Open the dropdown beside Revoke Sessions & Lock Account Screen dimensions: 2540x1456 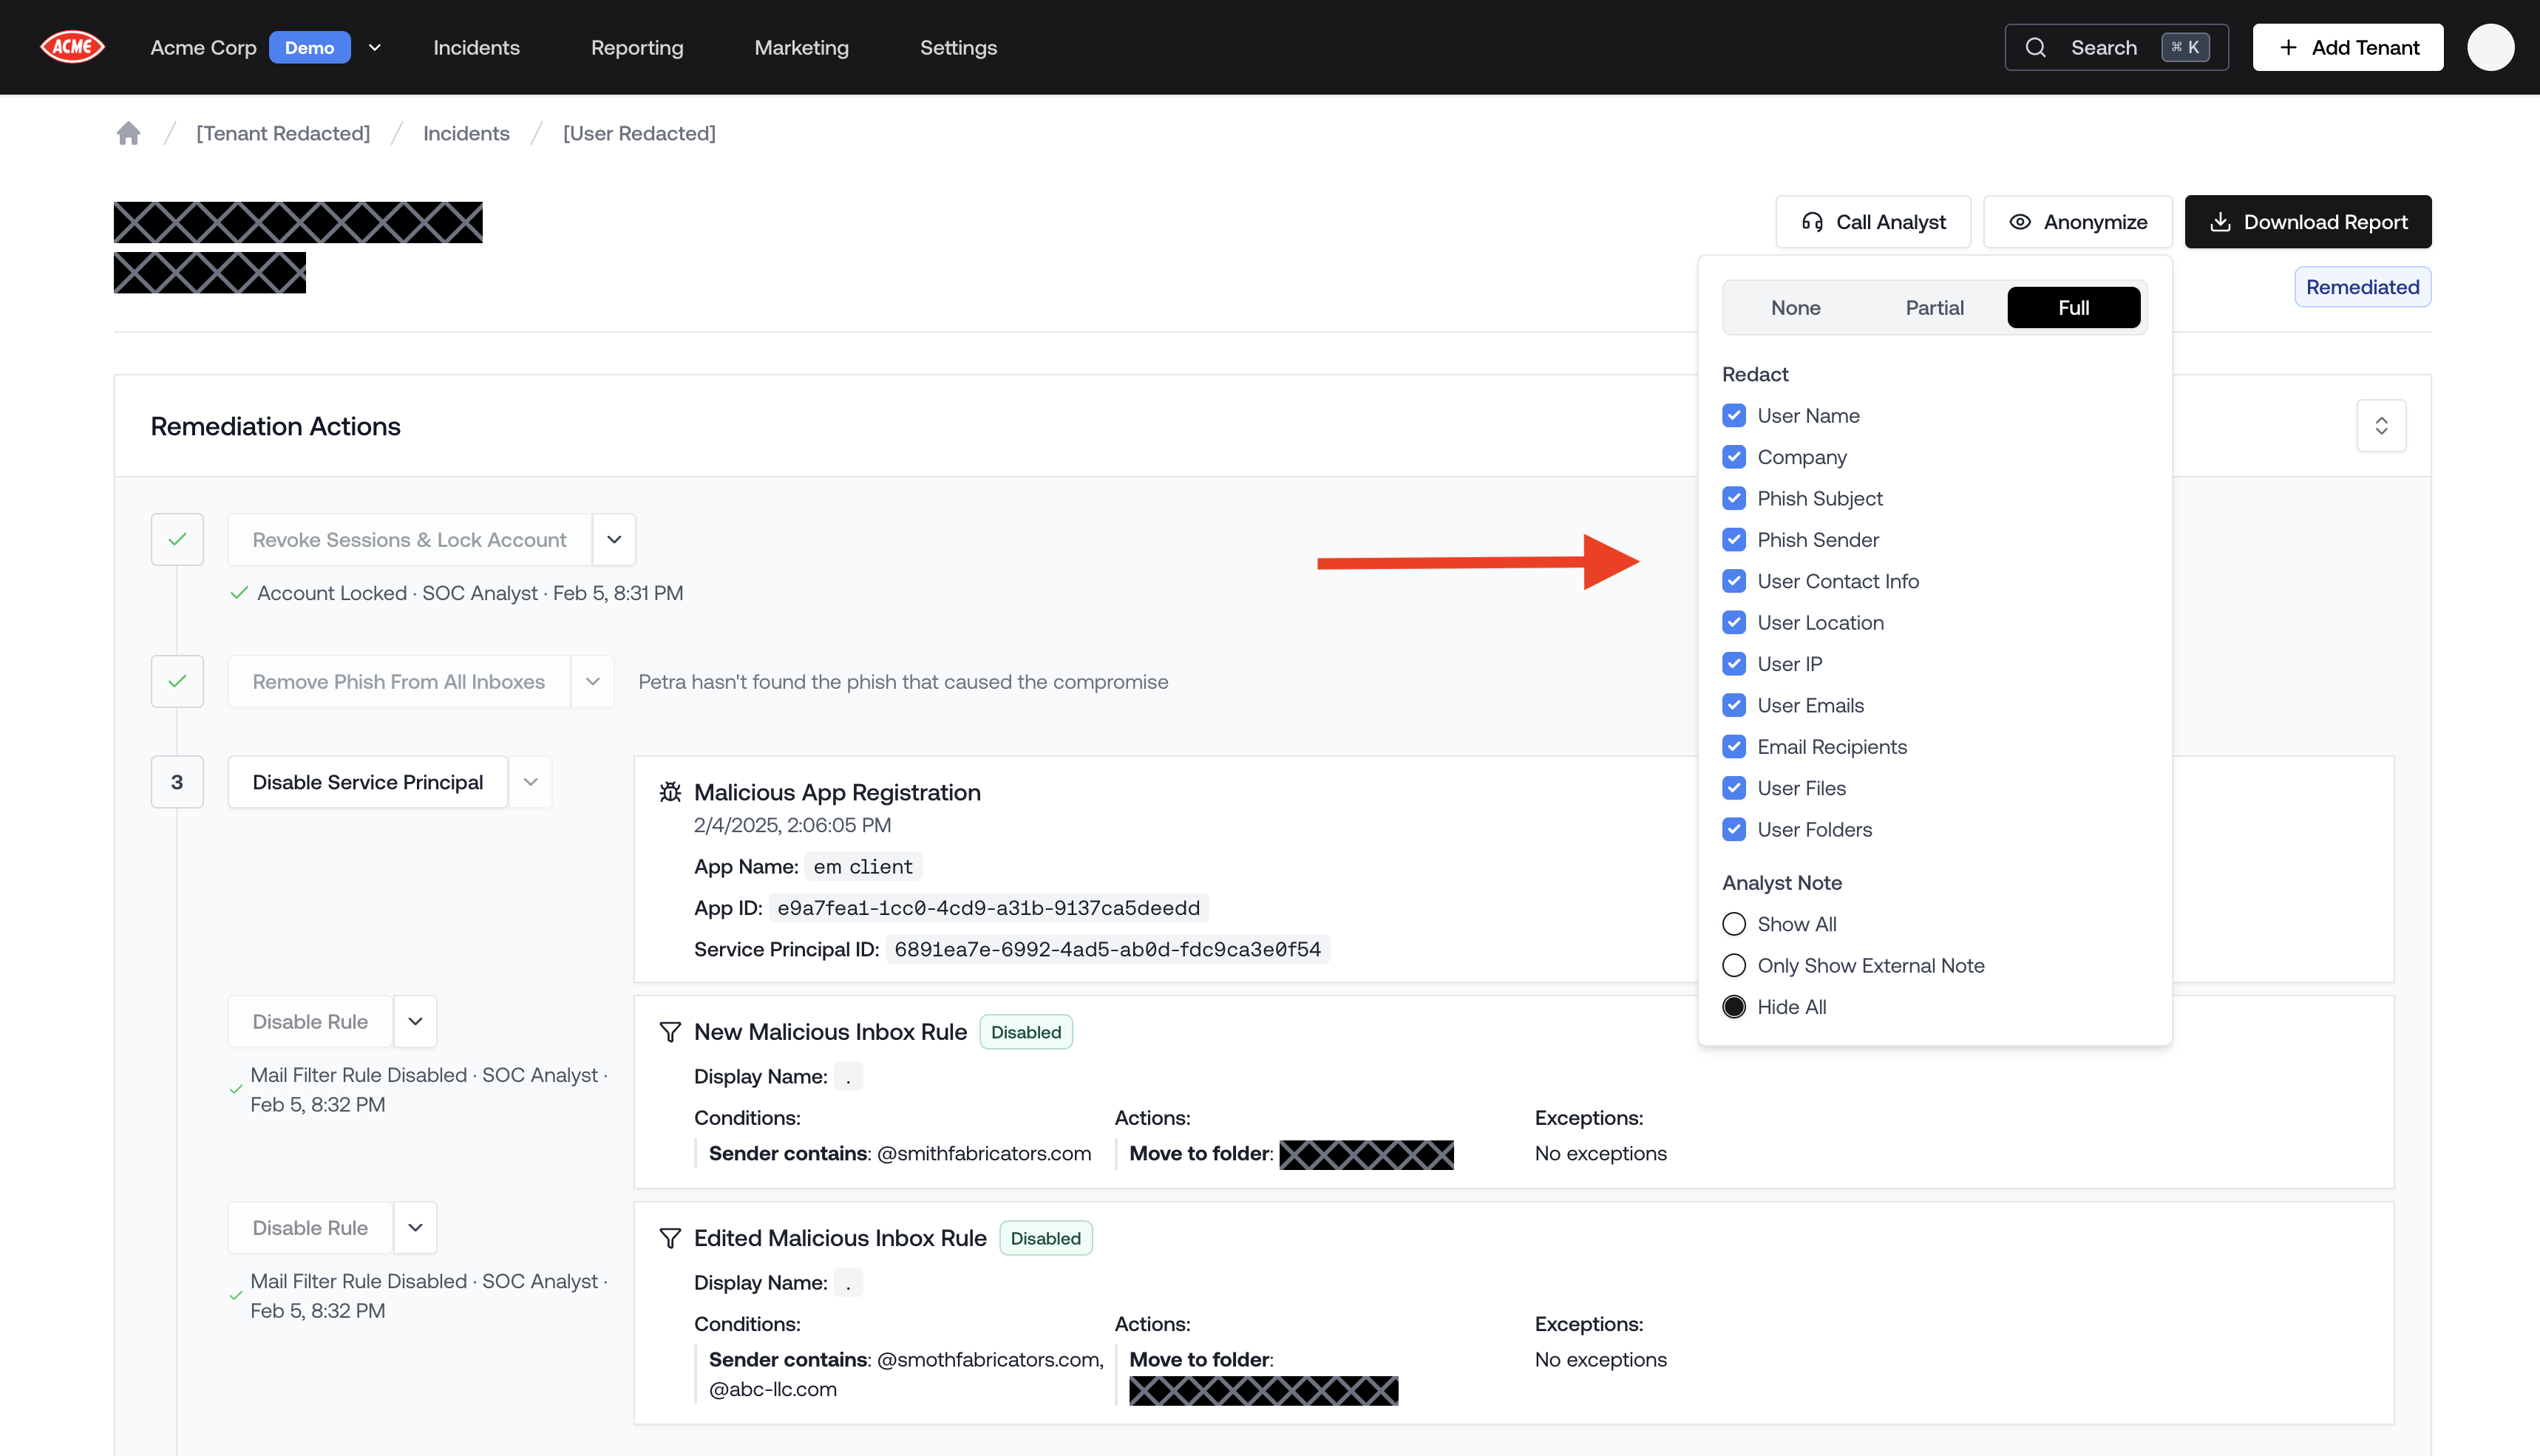tap(613, 539)
